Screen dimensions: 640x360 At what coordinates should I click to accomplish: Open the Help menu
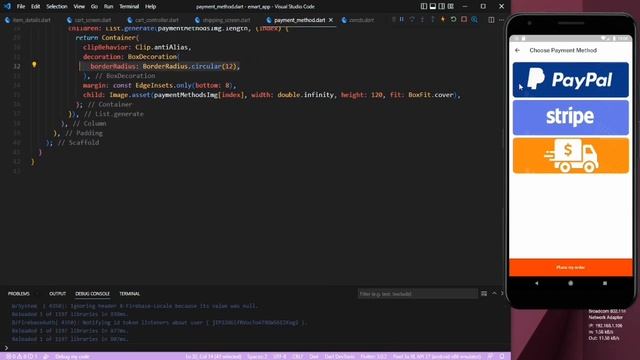[x=151, y=7]
